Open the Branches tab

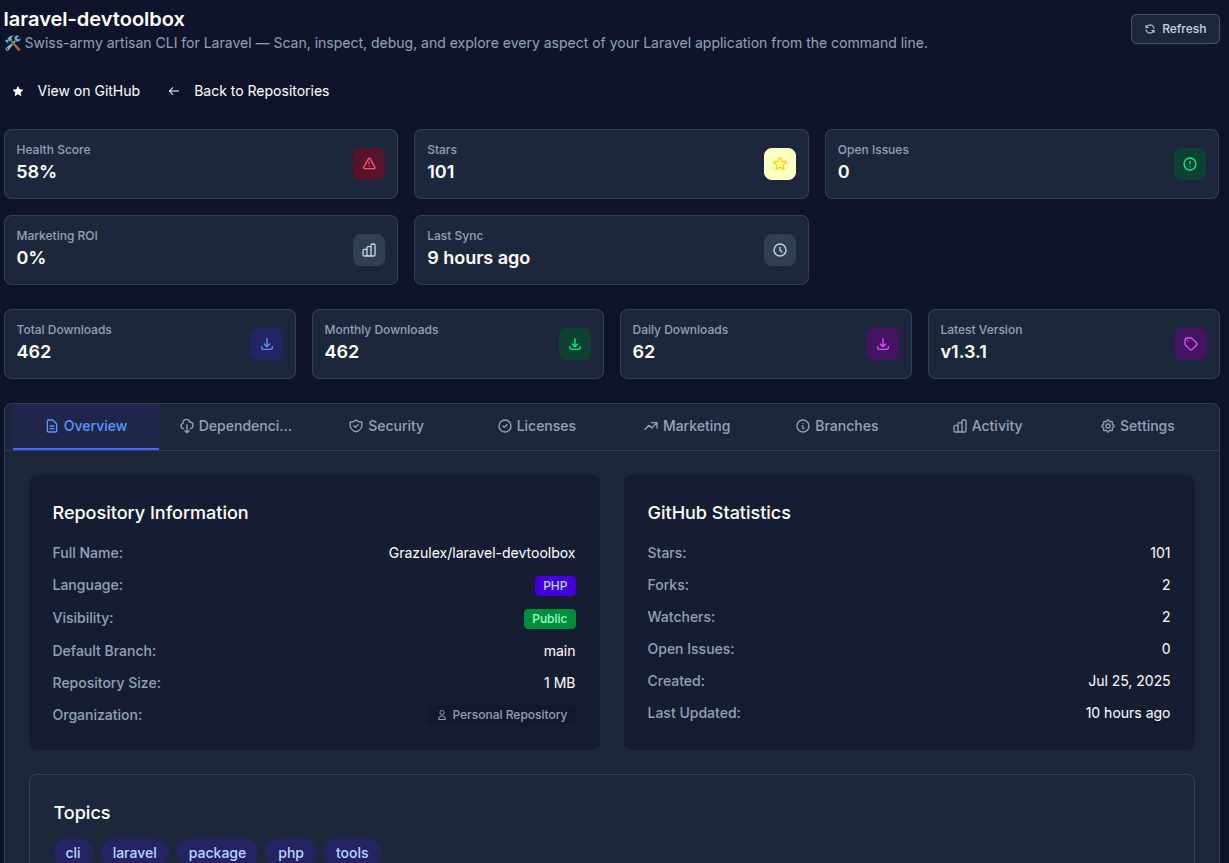[x=837, y=426]
